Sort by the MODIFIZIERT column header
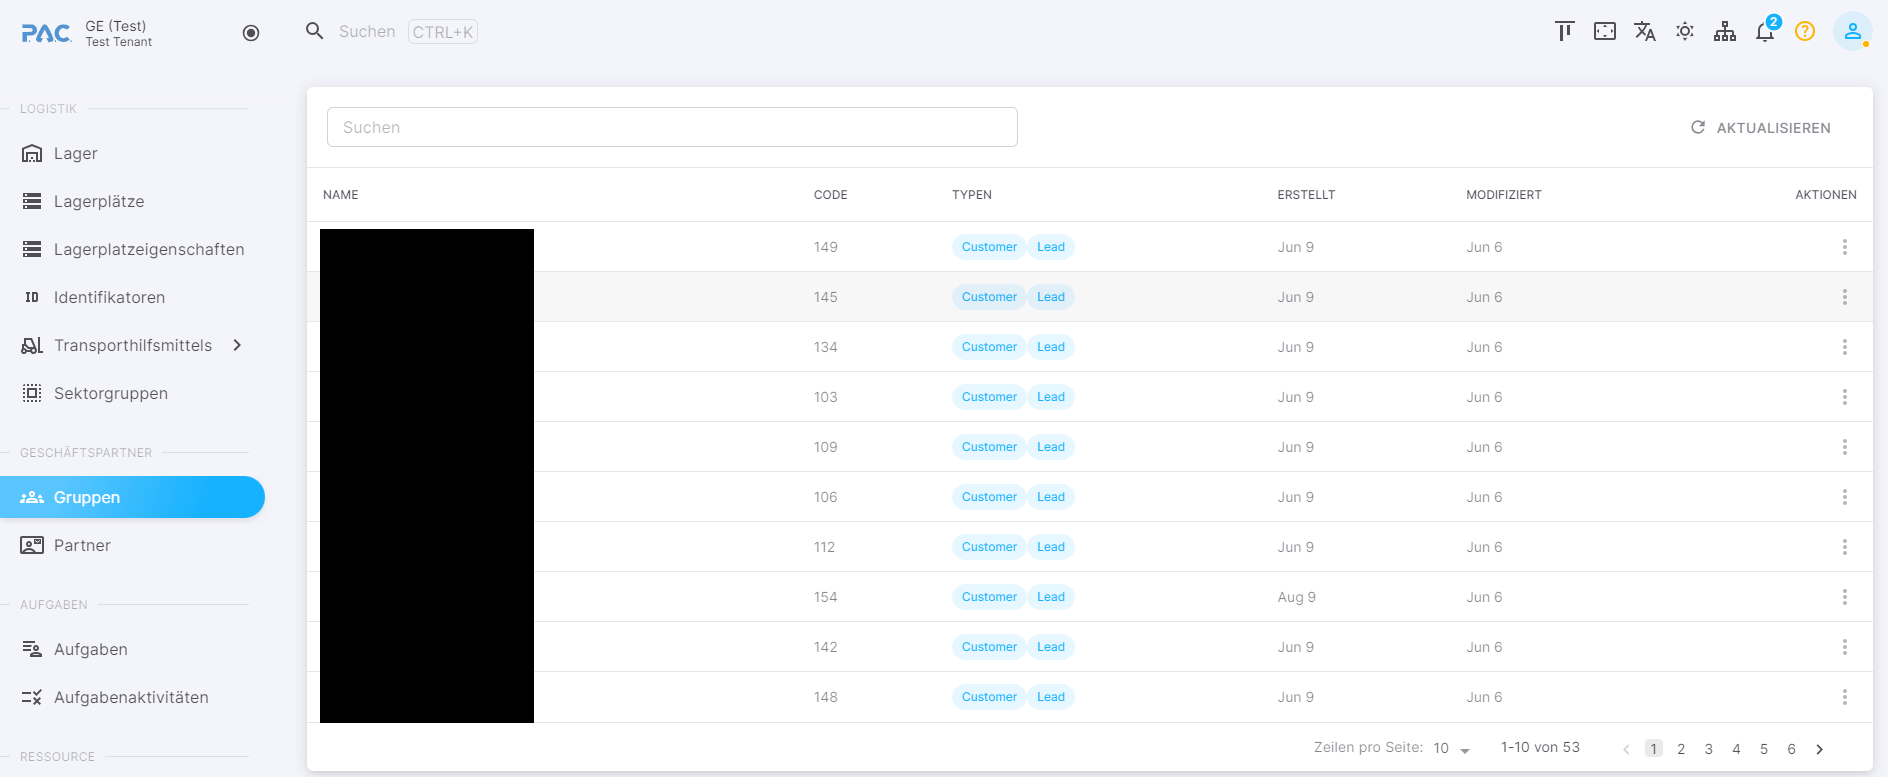 (x=1504, y=195)
